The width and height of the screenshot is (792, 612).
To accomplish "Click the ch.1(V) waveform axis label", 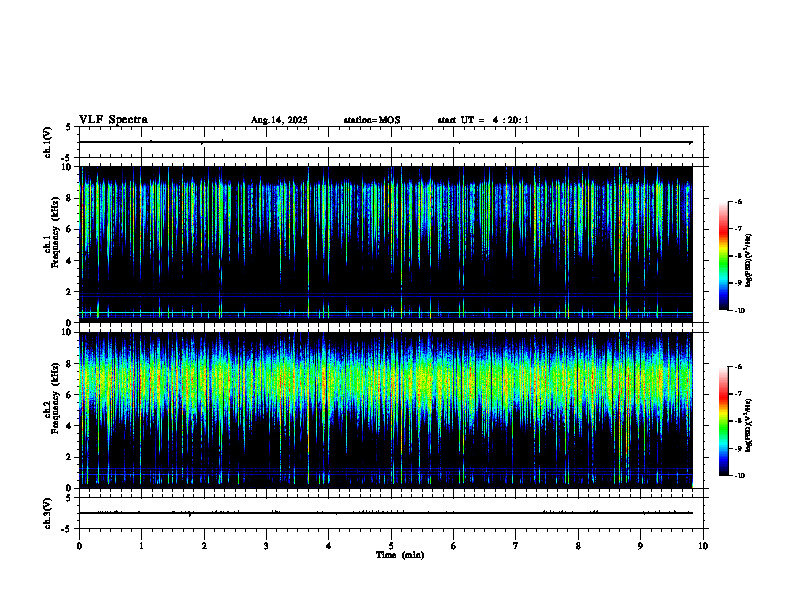I will [x=48, y=142].
